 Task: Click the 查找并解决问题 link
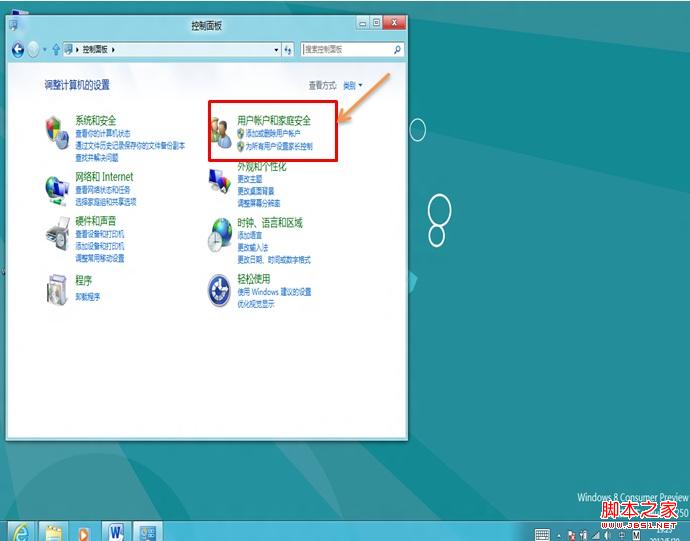[97, 158]
